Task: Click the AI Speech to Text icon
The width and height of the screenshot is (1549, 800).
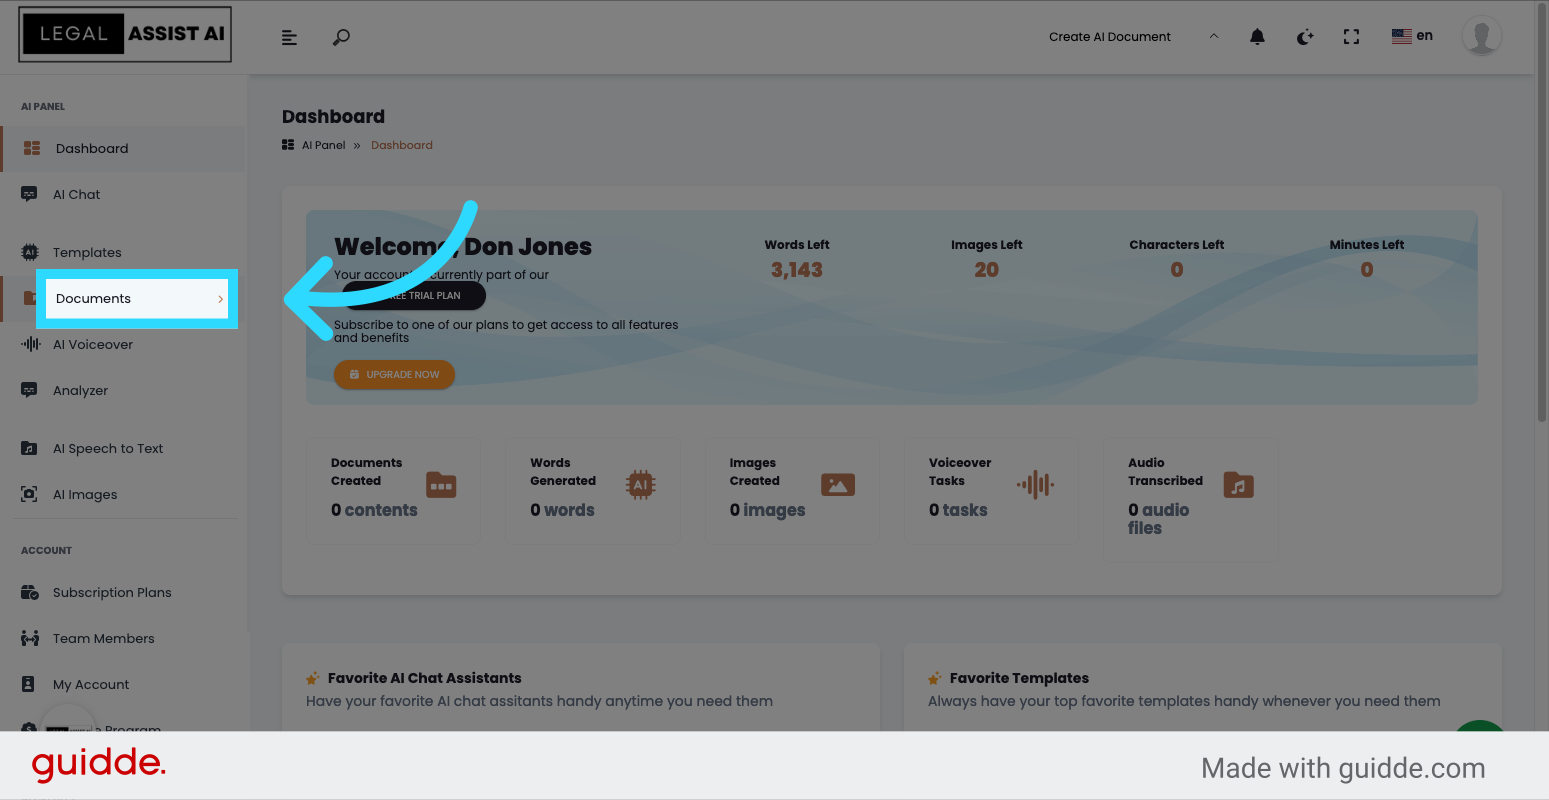Action: [29, 448]
